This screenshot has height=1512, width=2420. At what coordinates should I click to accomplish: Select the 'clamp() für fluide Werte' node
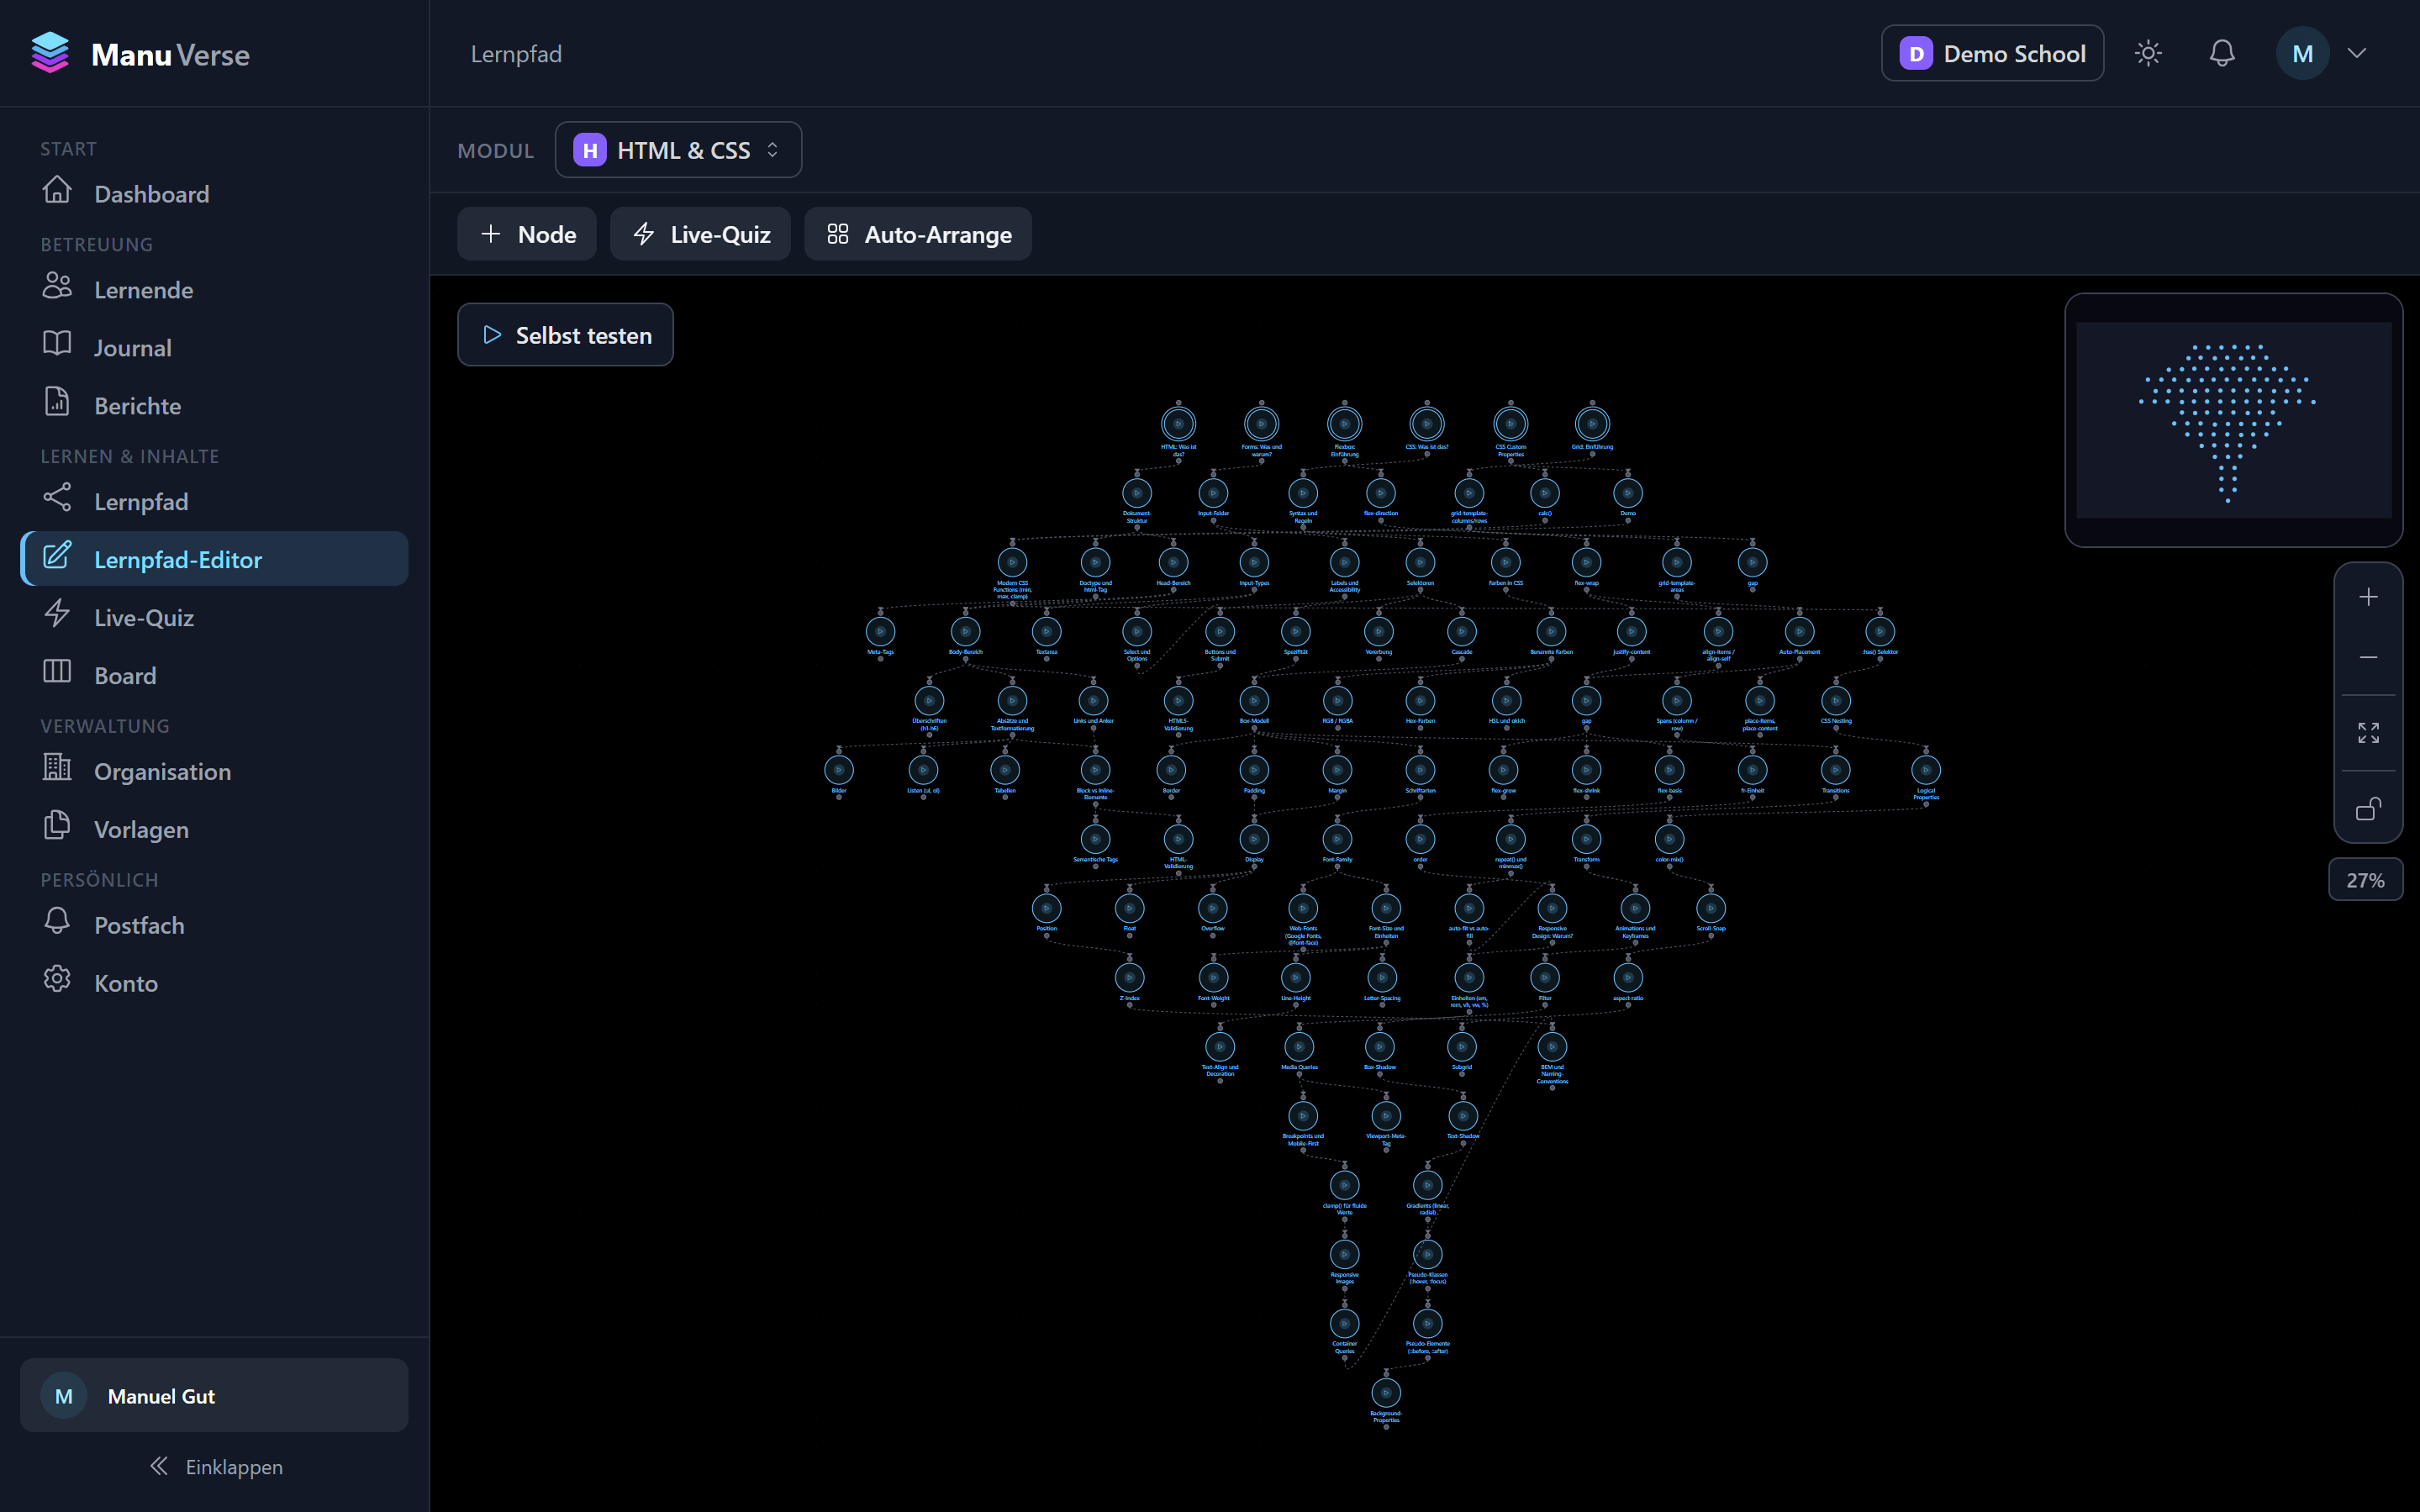point(1344,1185)
